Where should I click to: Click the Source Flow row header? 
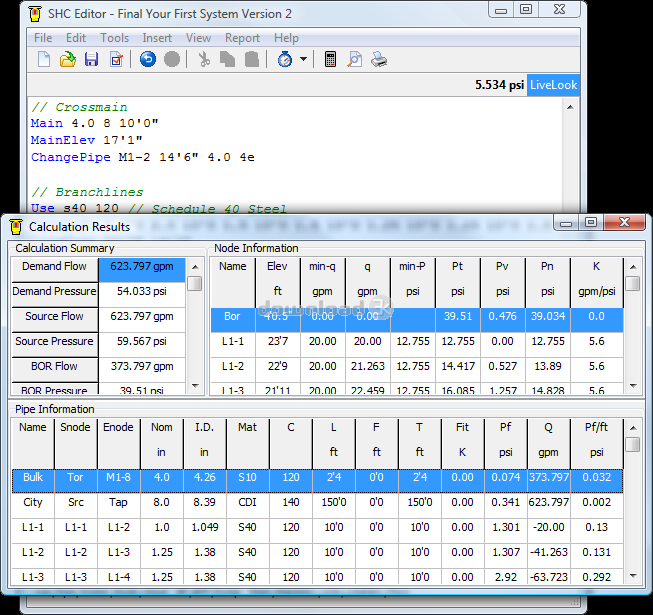click(55, 320)
